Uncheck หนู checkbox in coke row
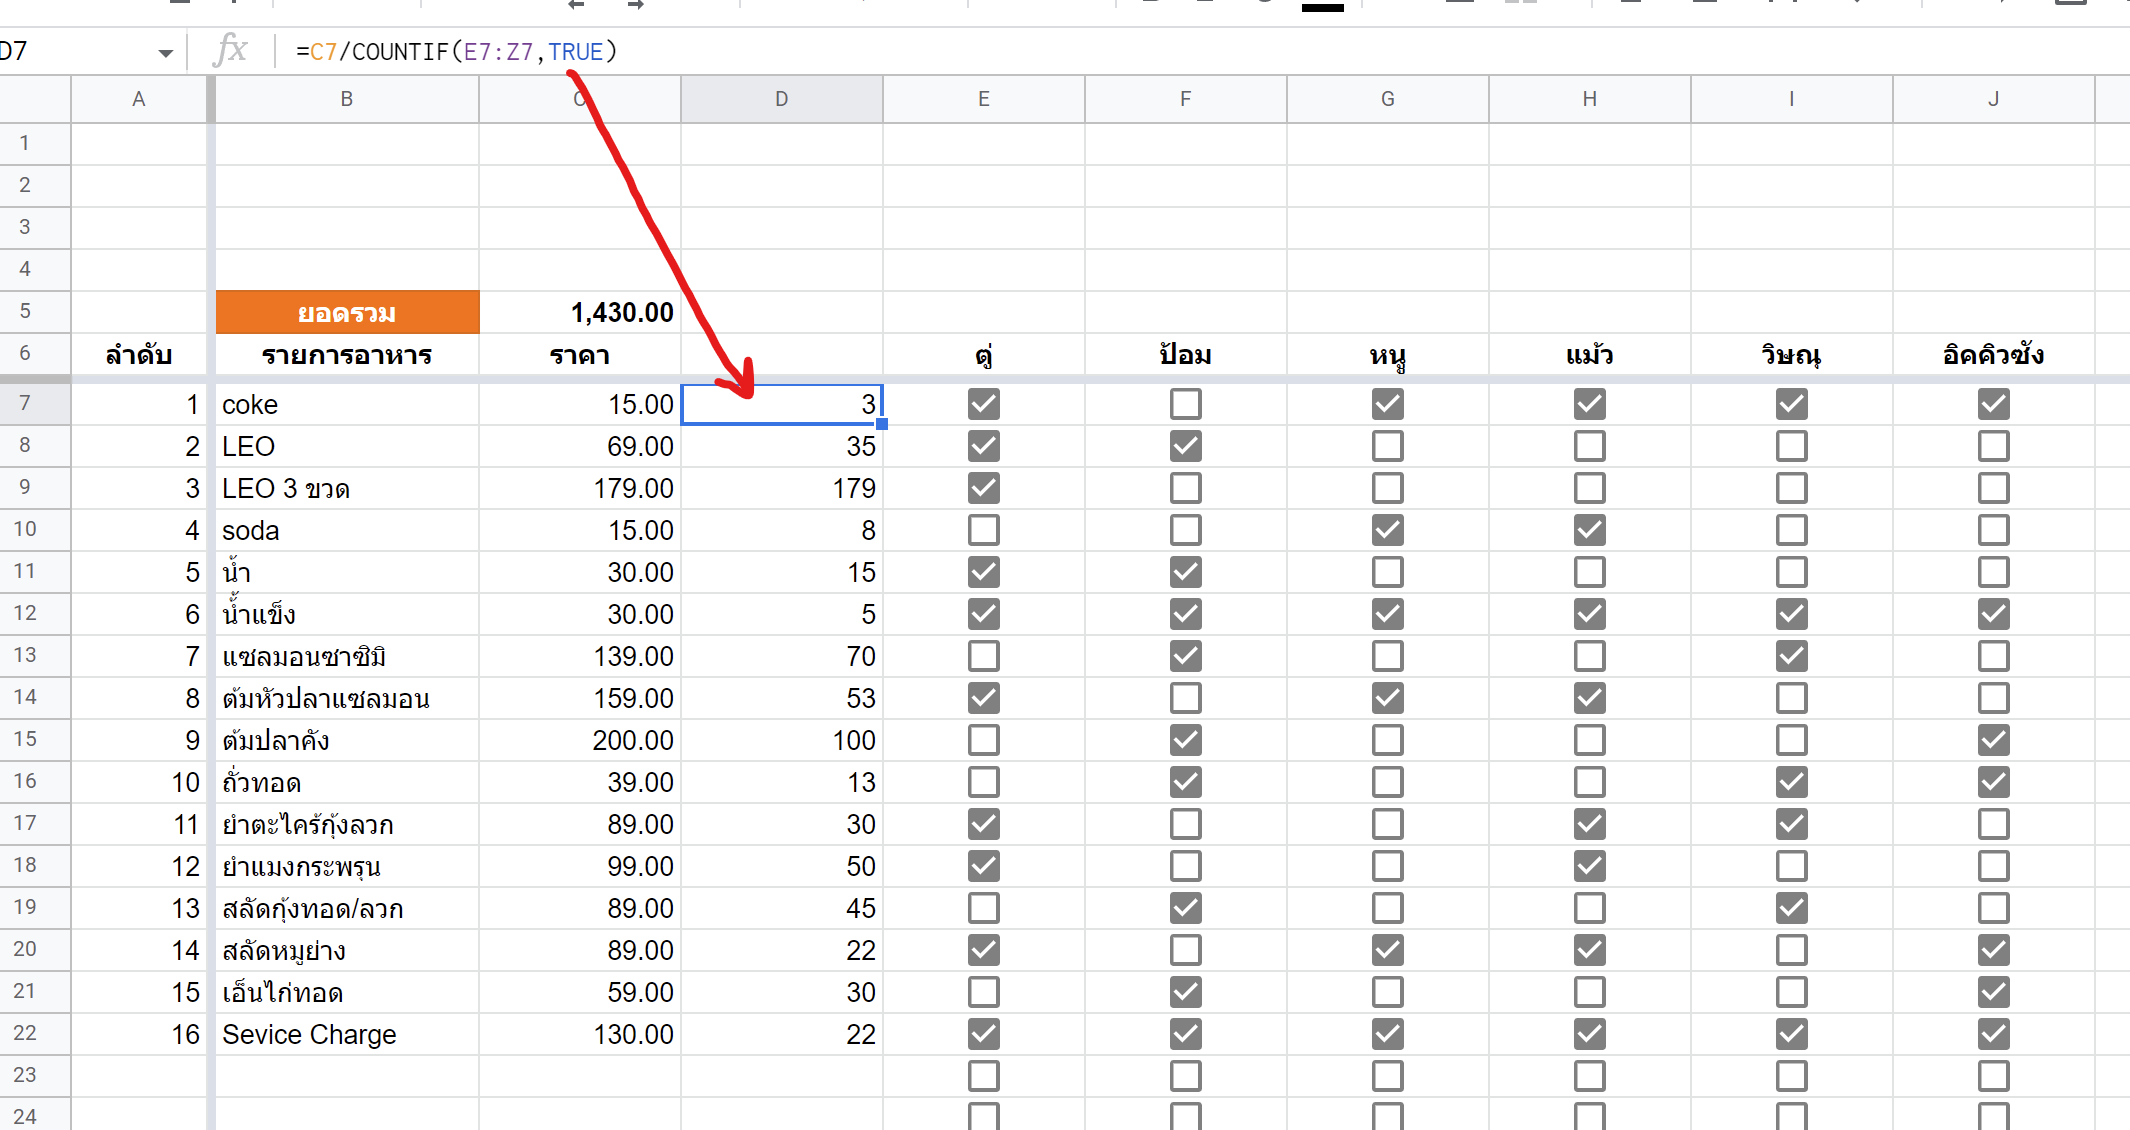Image resolution: width=2130 pixels, height=1130 pixels. click(x=1388, y=404)
